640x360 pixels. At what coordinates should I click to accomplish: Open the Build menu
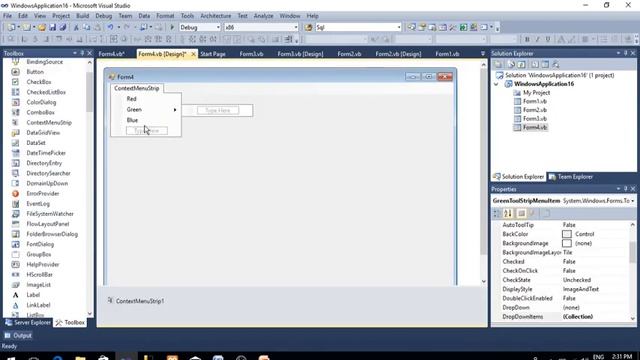(x=82, y=16)
